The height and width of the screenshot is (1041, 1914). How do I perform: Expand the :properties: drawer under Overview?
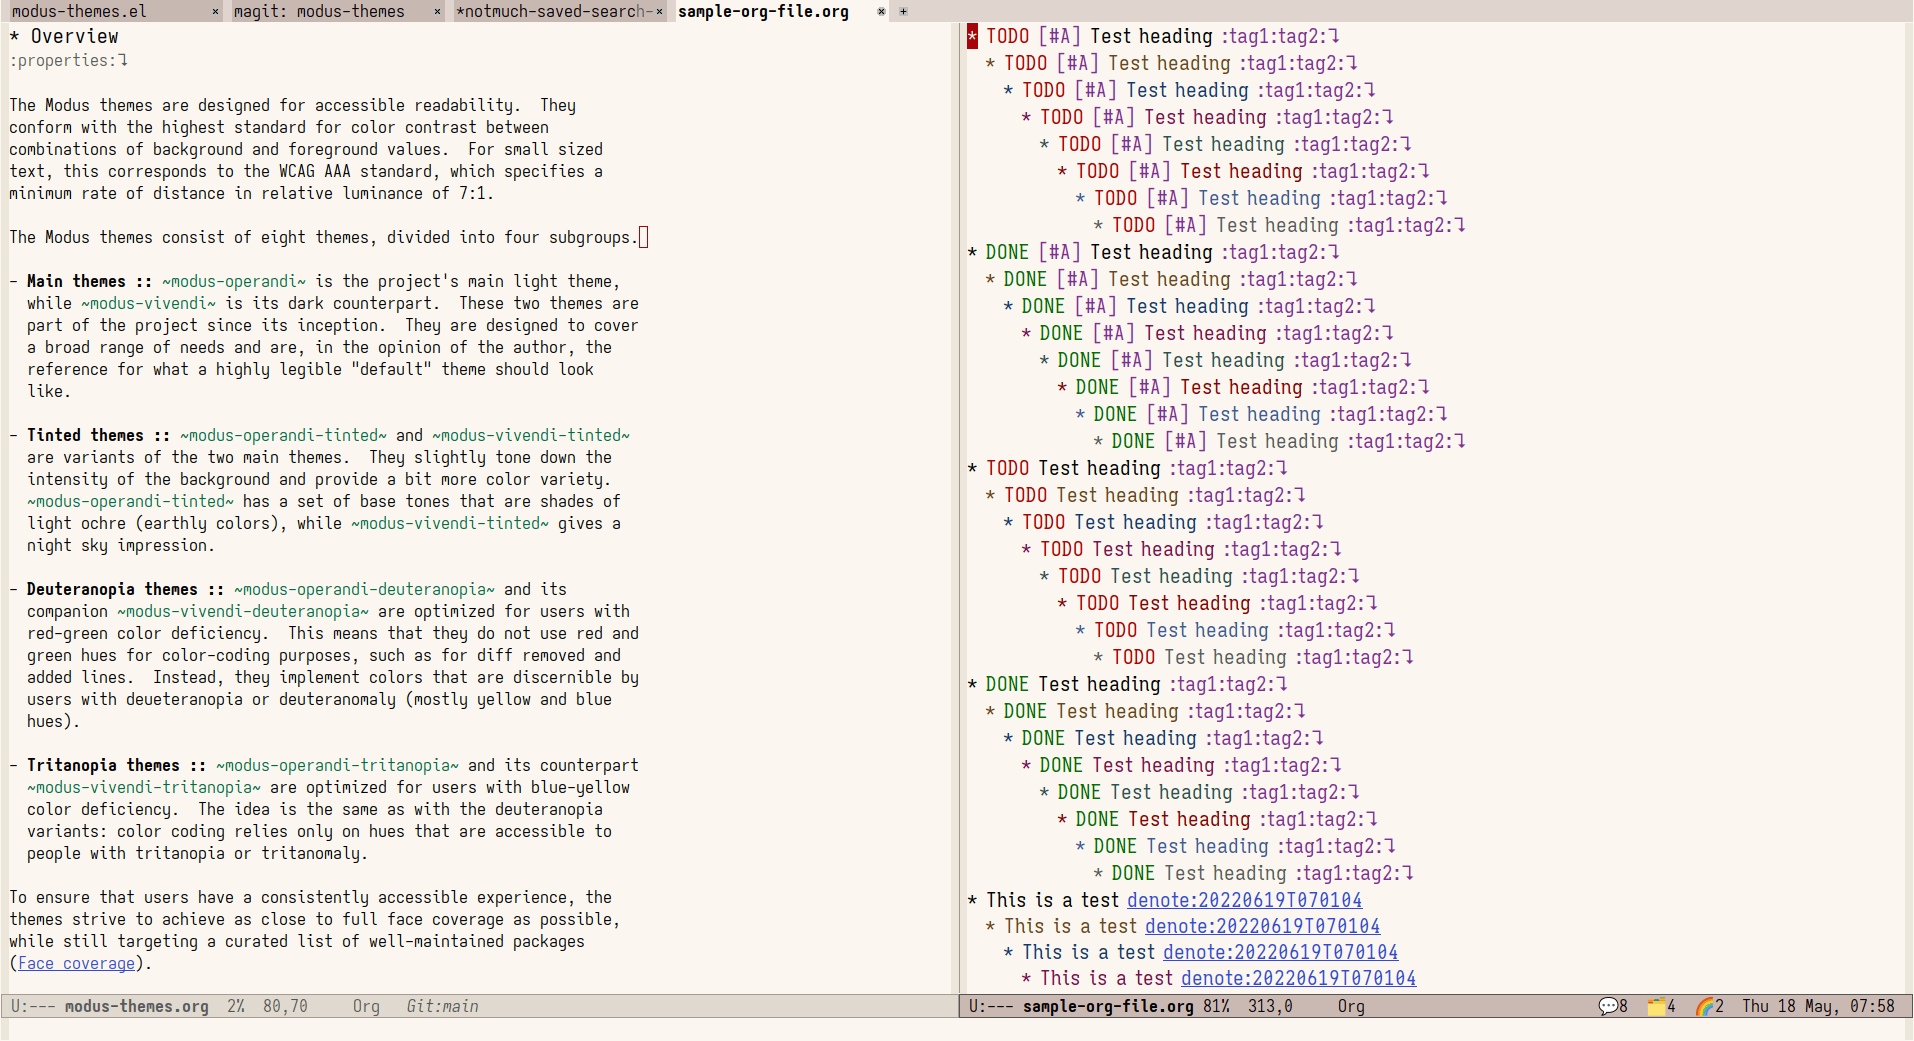click(68, 61)
